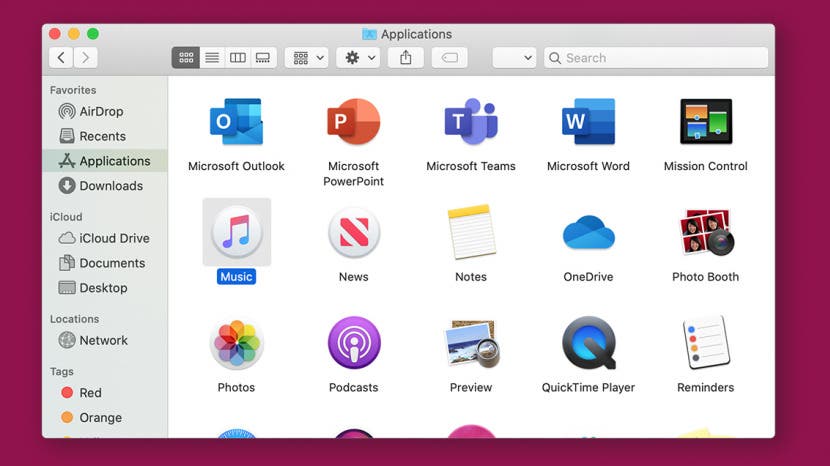Image resolution: width=830 pixels, height=466 pixels.
Task: Click the Microsoft Outlook label
Action: [236, 166]
